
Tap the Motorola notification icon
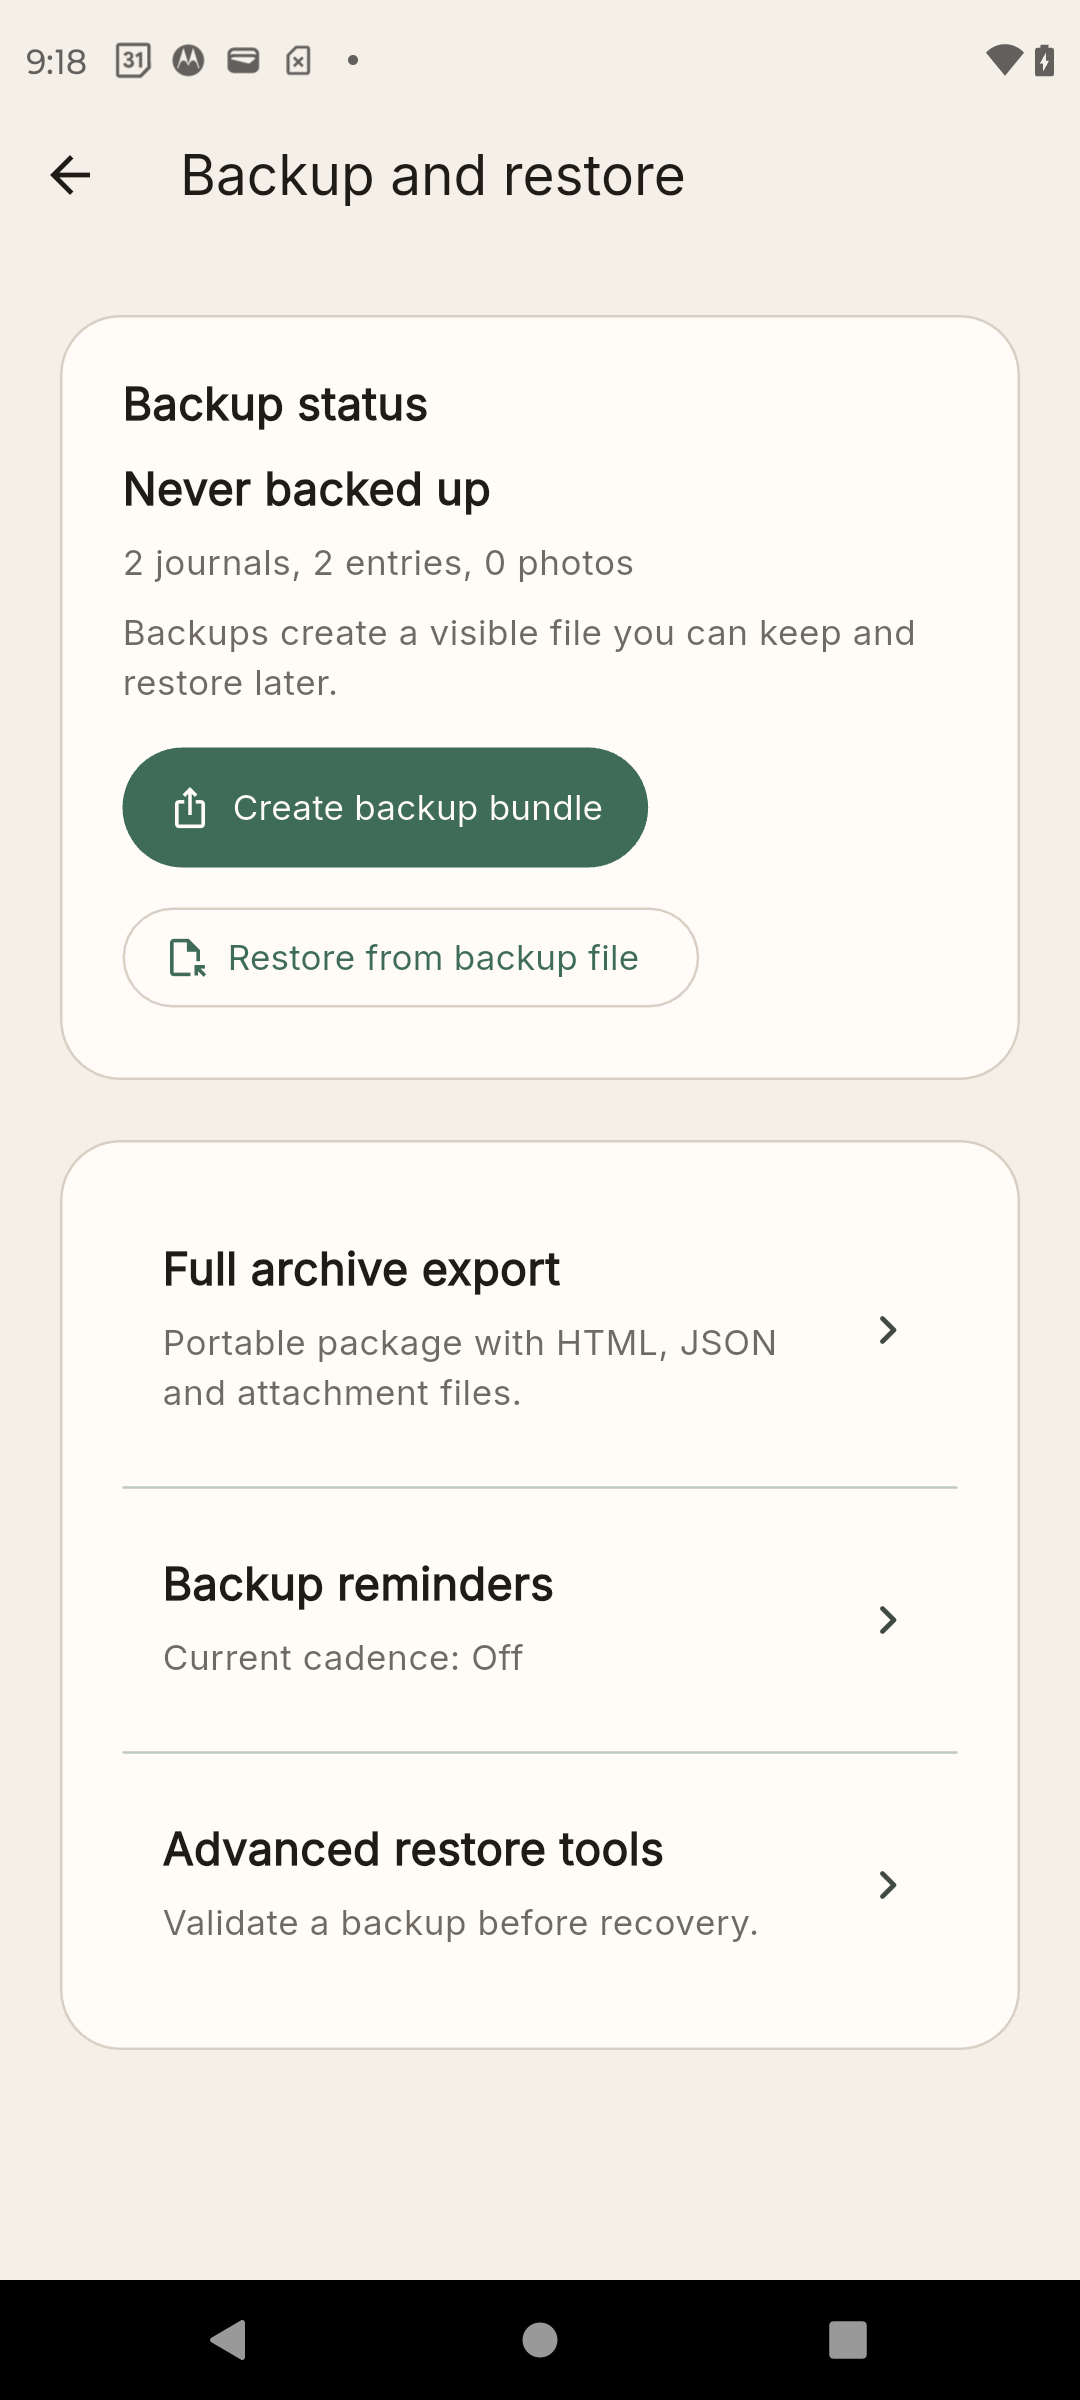point(190,60)
